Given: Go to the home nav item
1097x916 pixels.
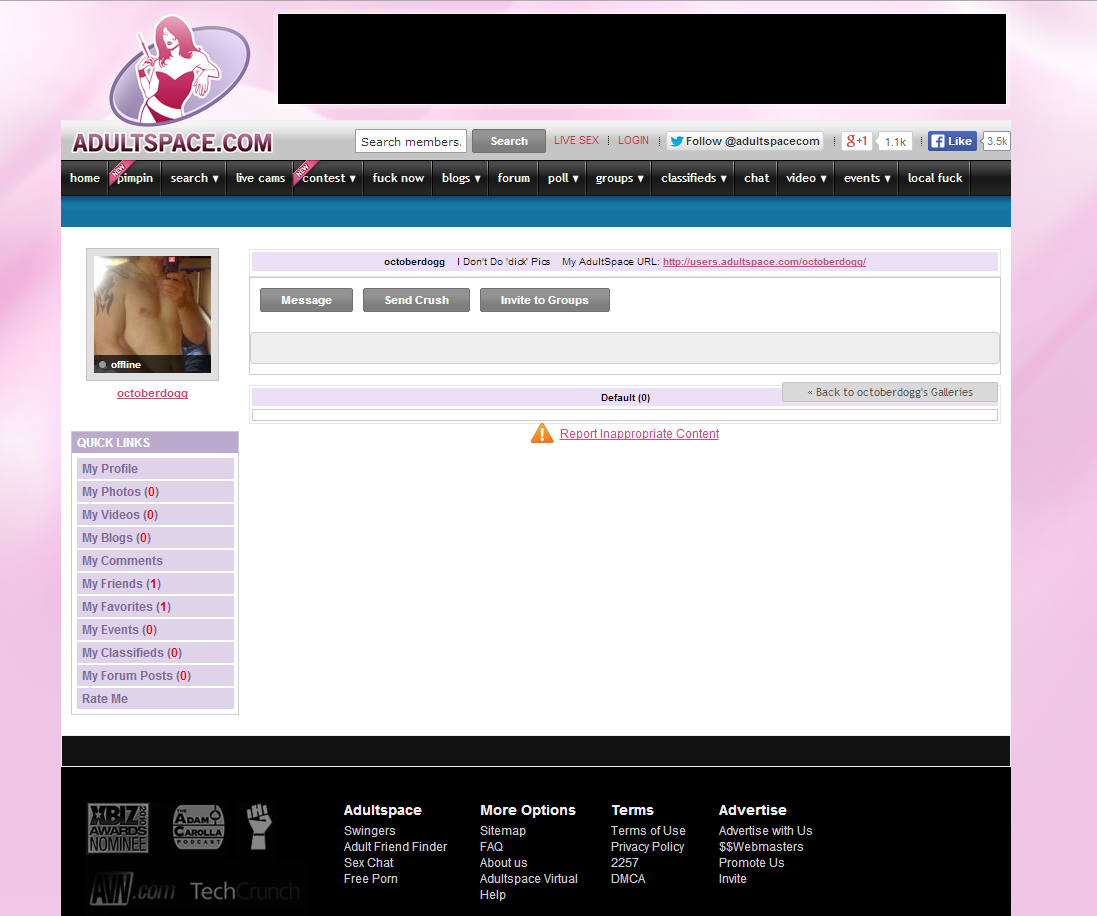Looking at the screenshot, I should tap(85, 178).
